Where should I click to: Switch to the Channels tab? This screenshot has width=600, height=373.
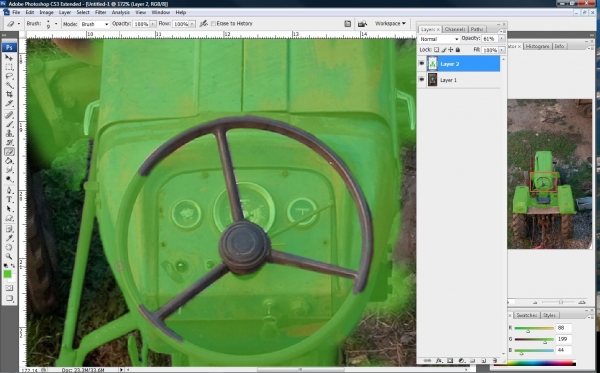tap(455, 29)
